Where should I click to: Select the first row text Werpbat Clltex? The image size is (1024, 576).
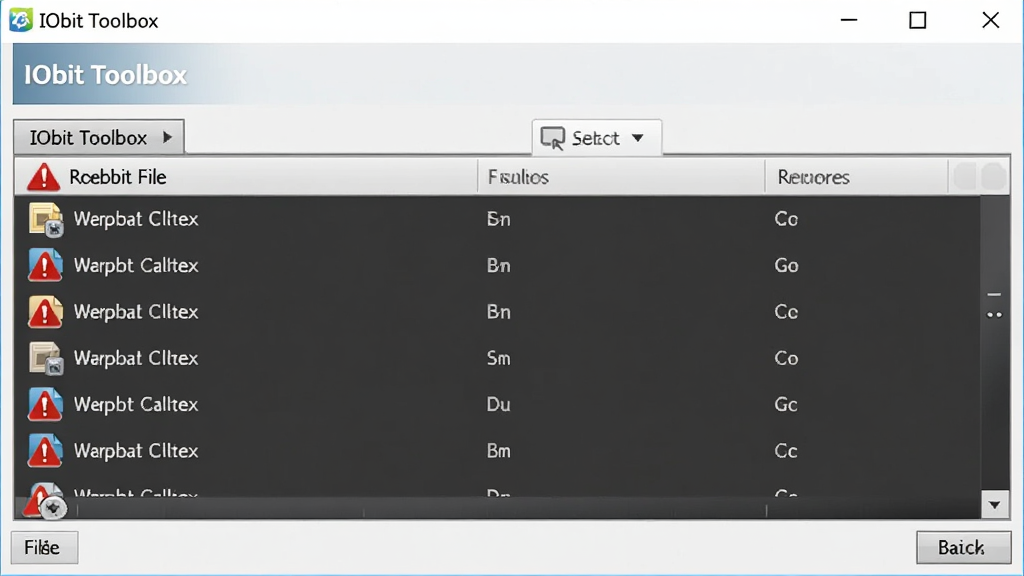click(136, 219)
